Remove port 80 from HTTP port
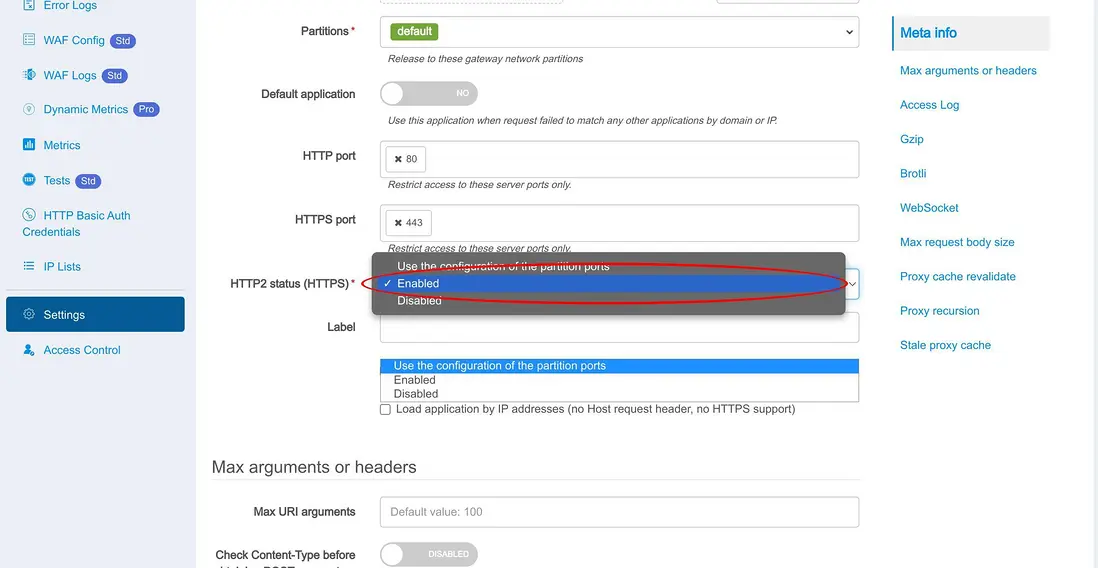The image size is (1098, 568). (398, 159)
